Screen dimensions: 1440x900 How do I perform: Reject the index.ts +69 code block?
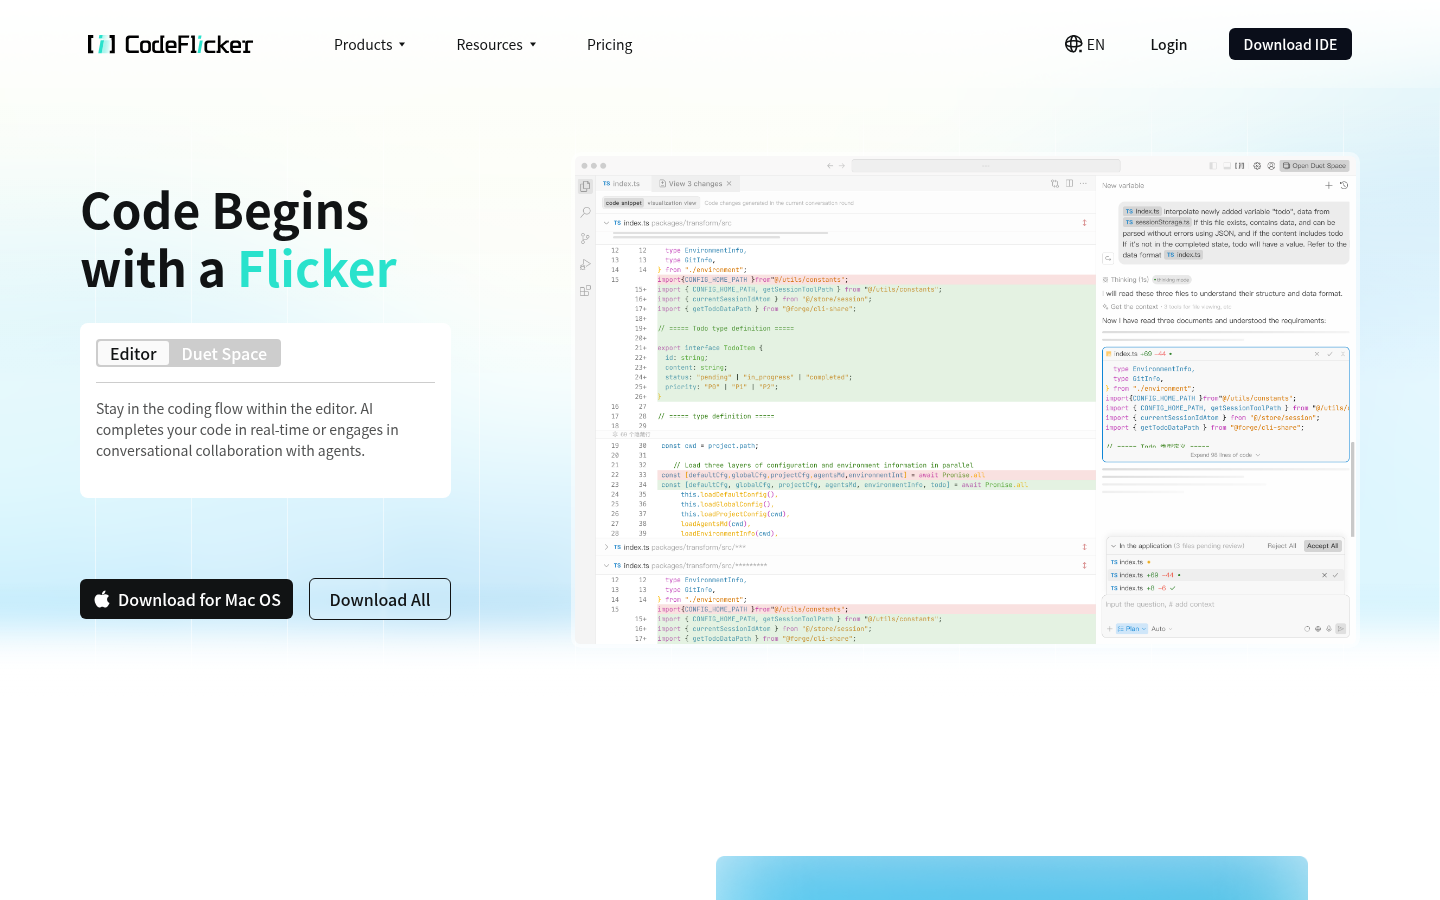point(1317,354)
